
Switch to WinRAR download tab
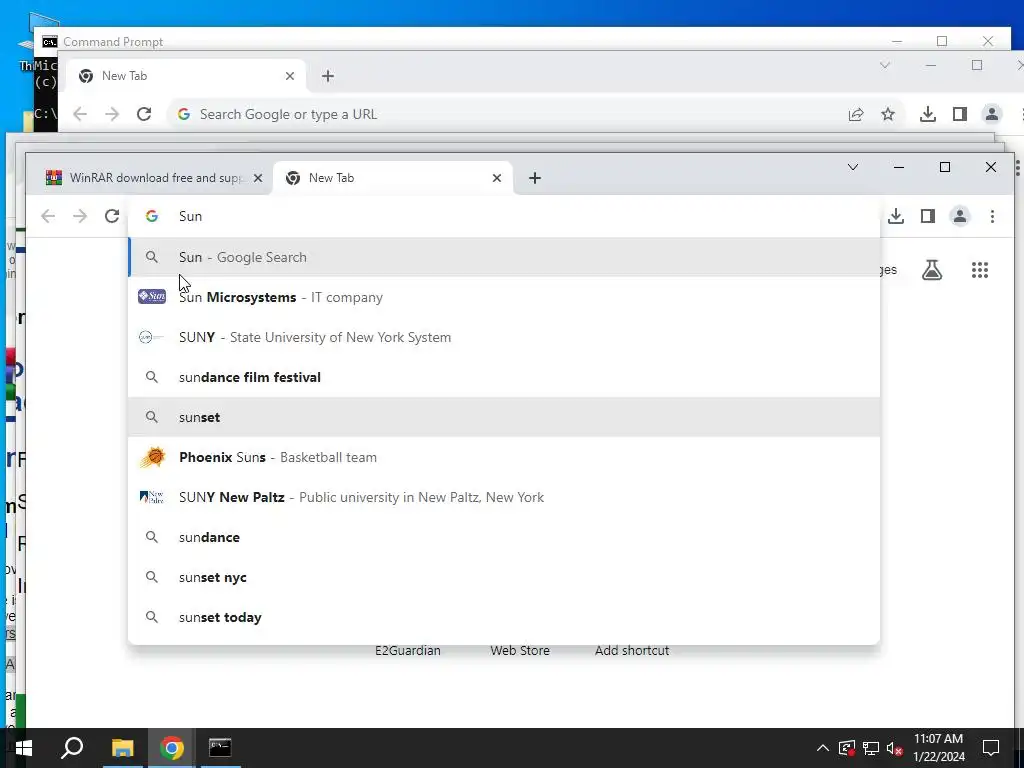coord(153,178)
